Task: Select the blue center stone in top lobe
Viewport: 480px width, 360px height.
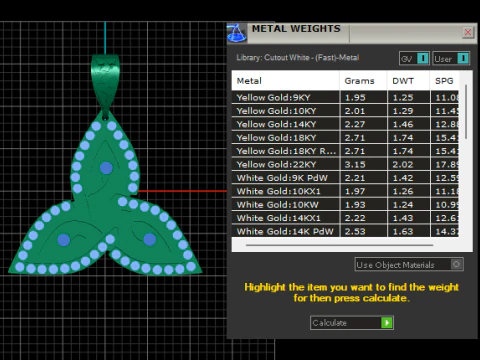Action: pos(106,168)
